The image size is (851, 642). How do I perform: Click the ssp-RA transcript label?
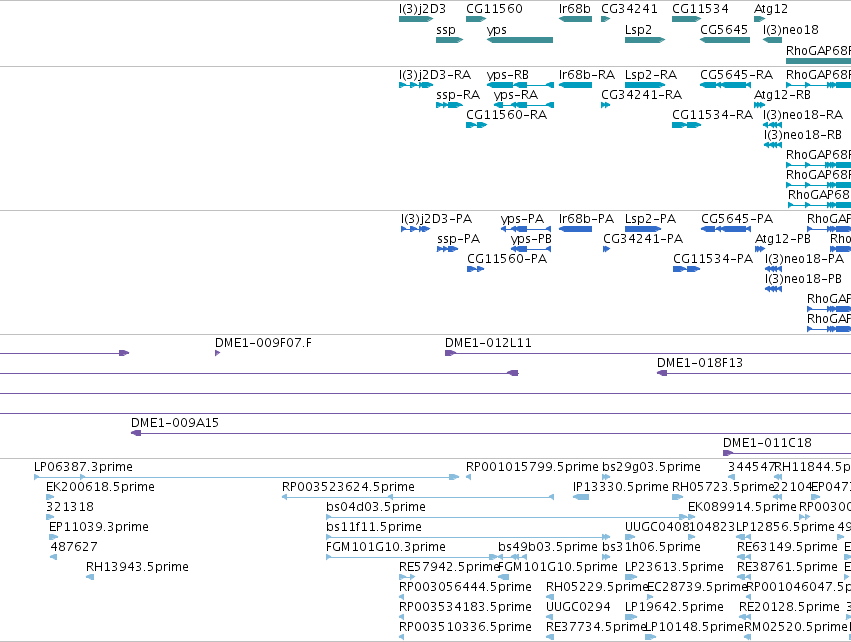458,94
